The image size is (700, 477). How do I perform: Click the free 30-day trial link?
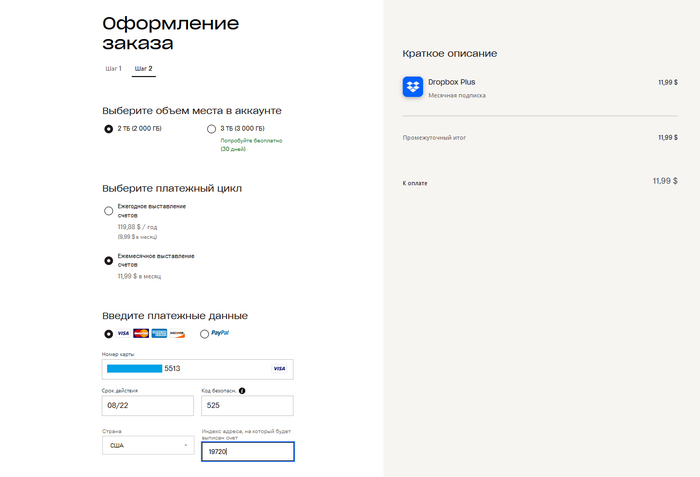[x=244, y=144]
